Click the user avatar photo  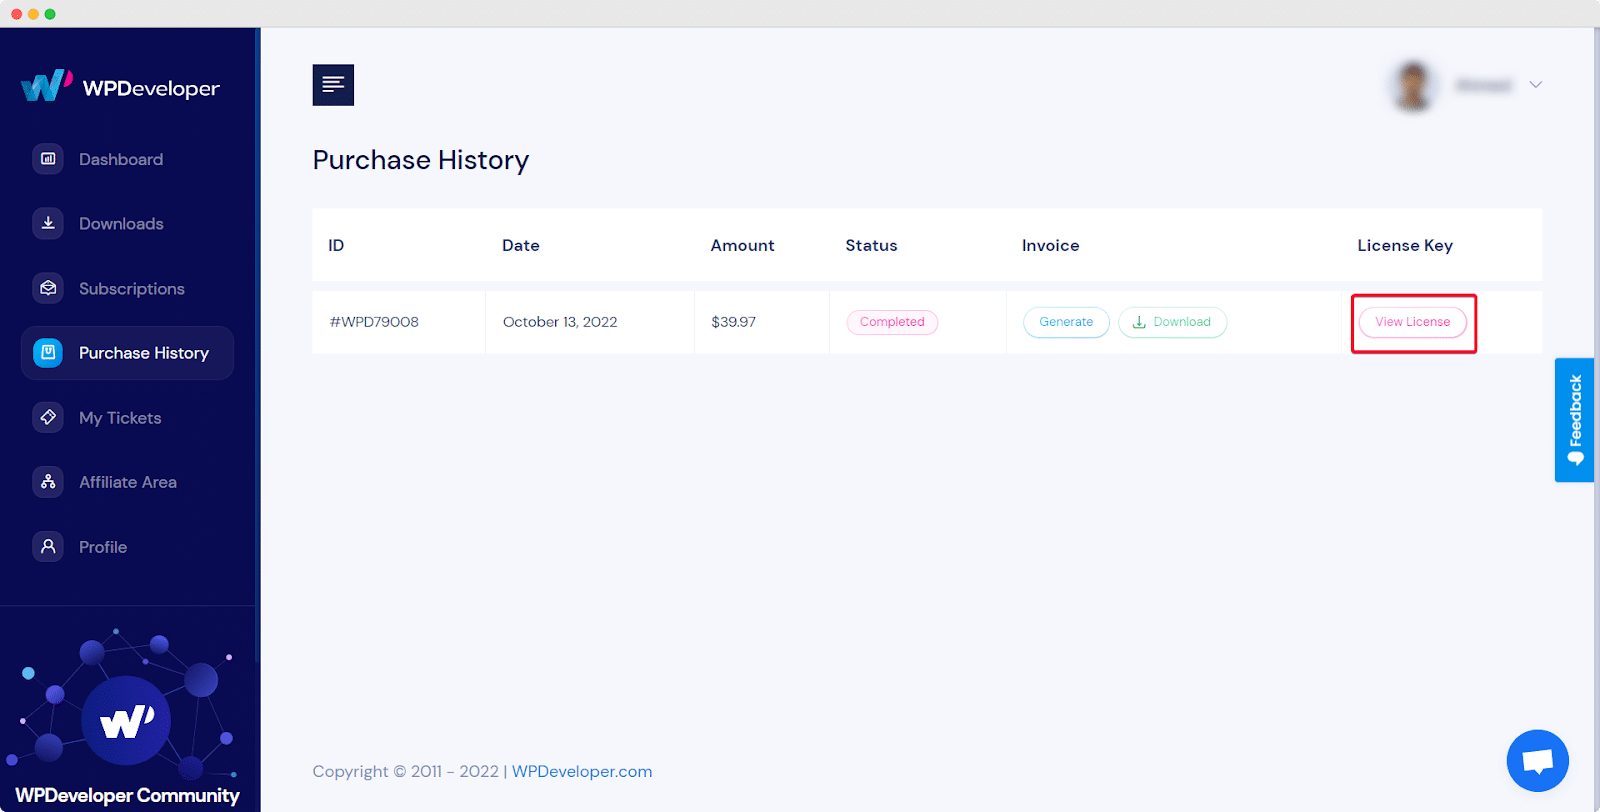pyautogui.click(x=1413, y=86)
